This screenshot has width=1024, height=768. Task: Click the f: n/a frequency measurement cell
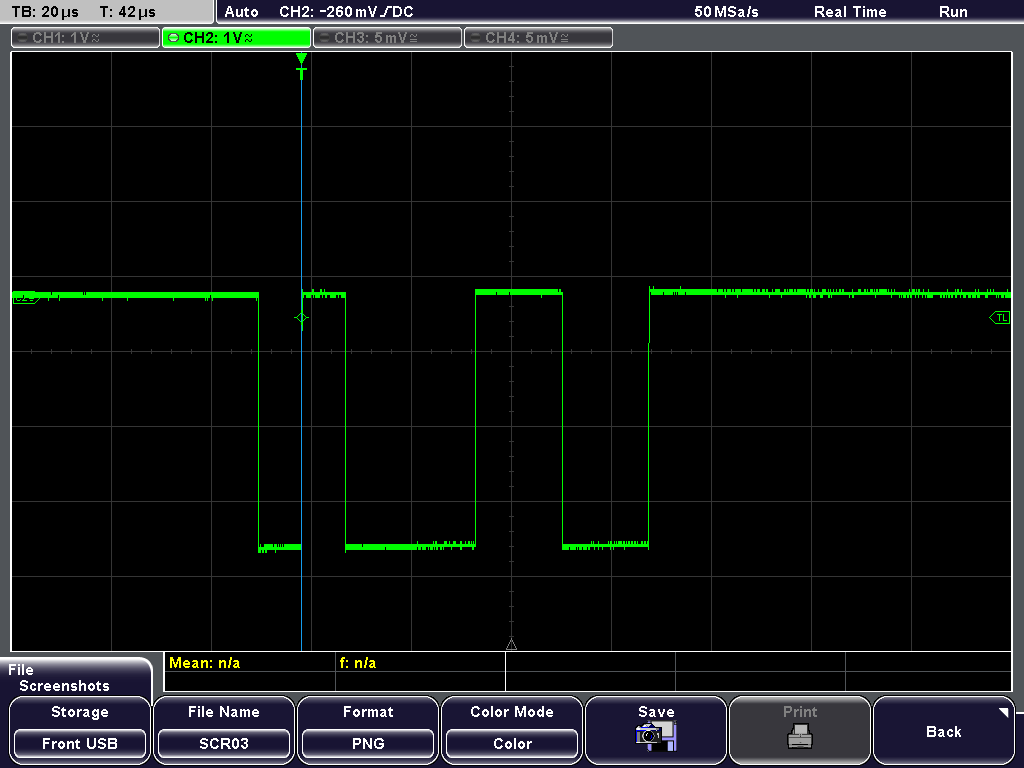pos(420,663)
